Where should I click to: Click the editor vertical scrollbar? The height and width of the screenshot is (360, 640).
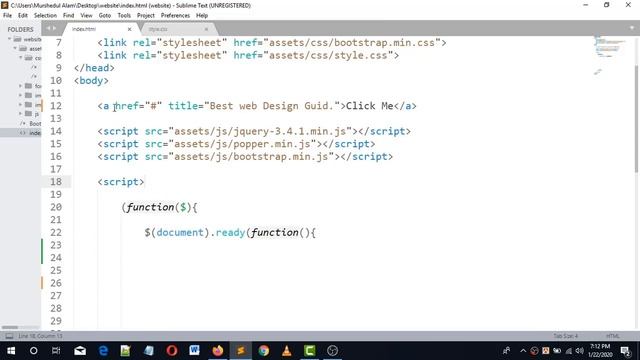636,118
